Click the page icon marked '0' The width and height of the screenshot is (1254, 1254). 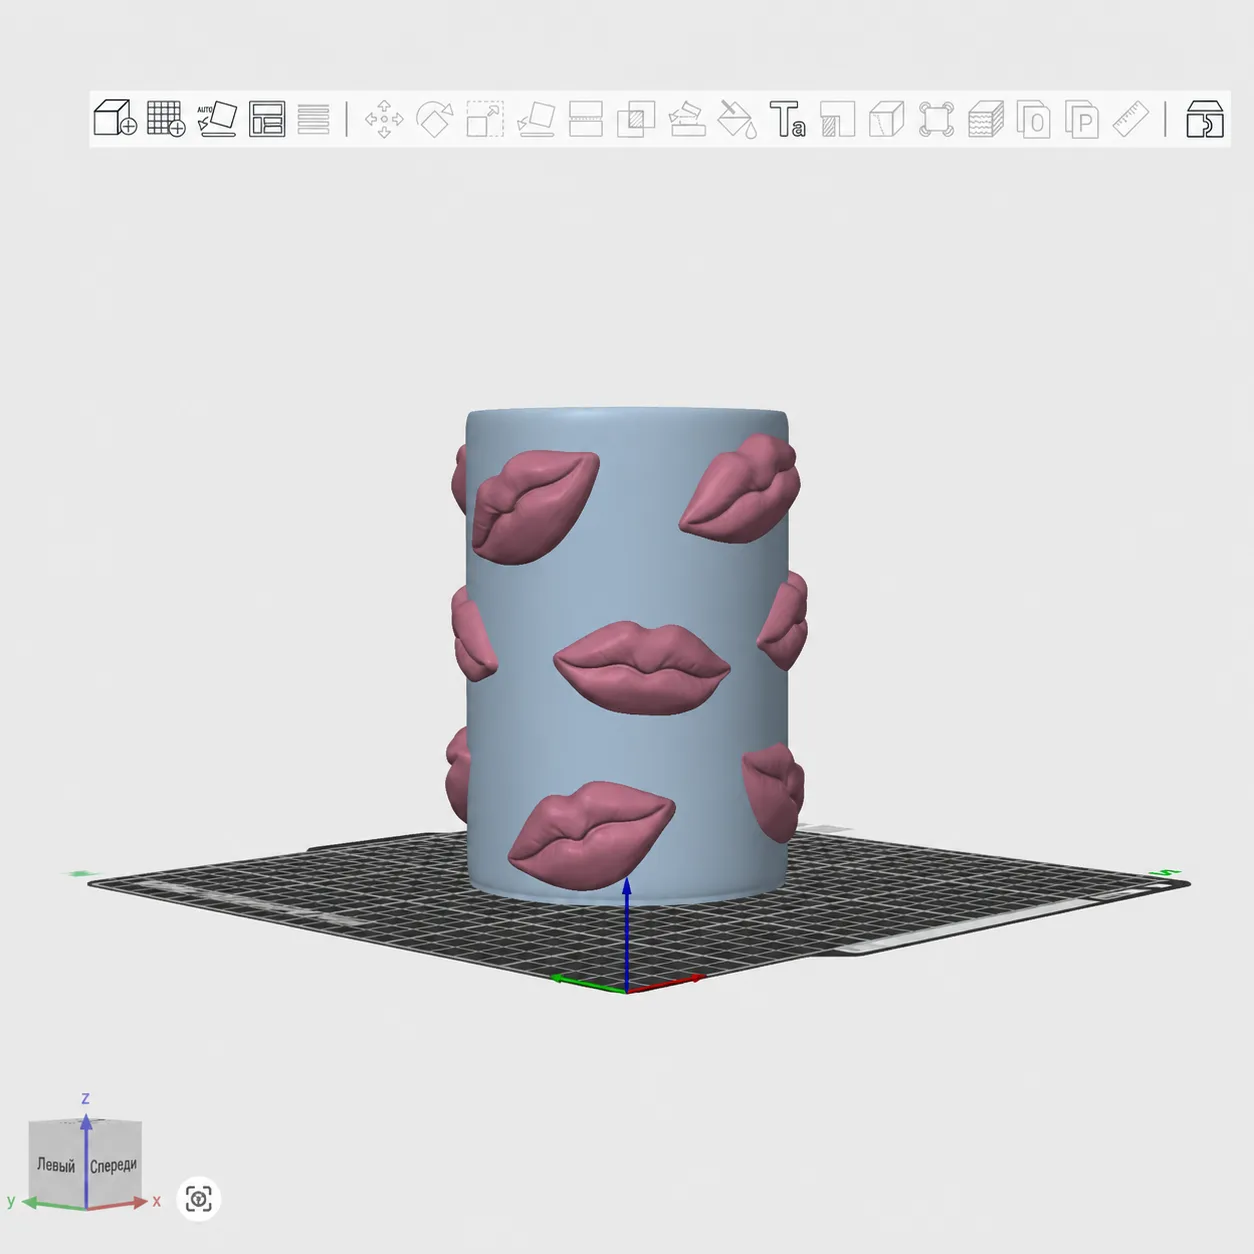1034,119
